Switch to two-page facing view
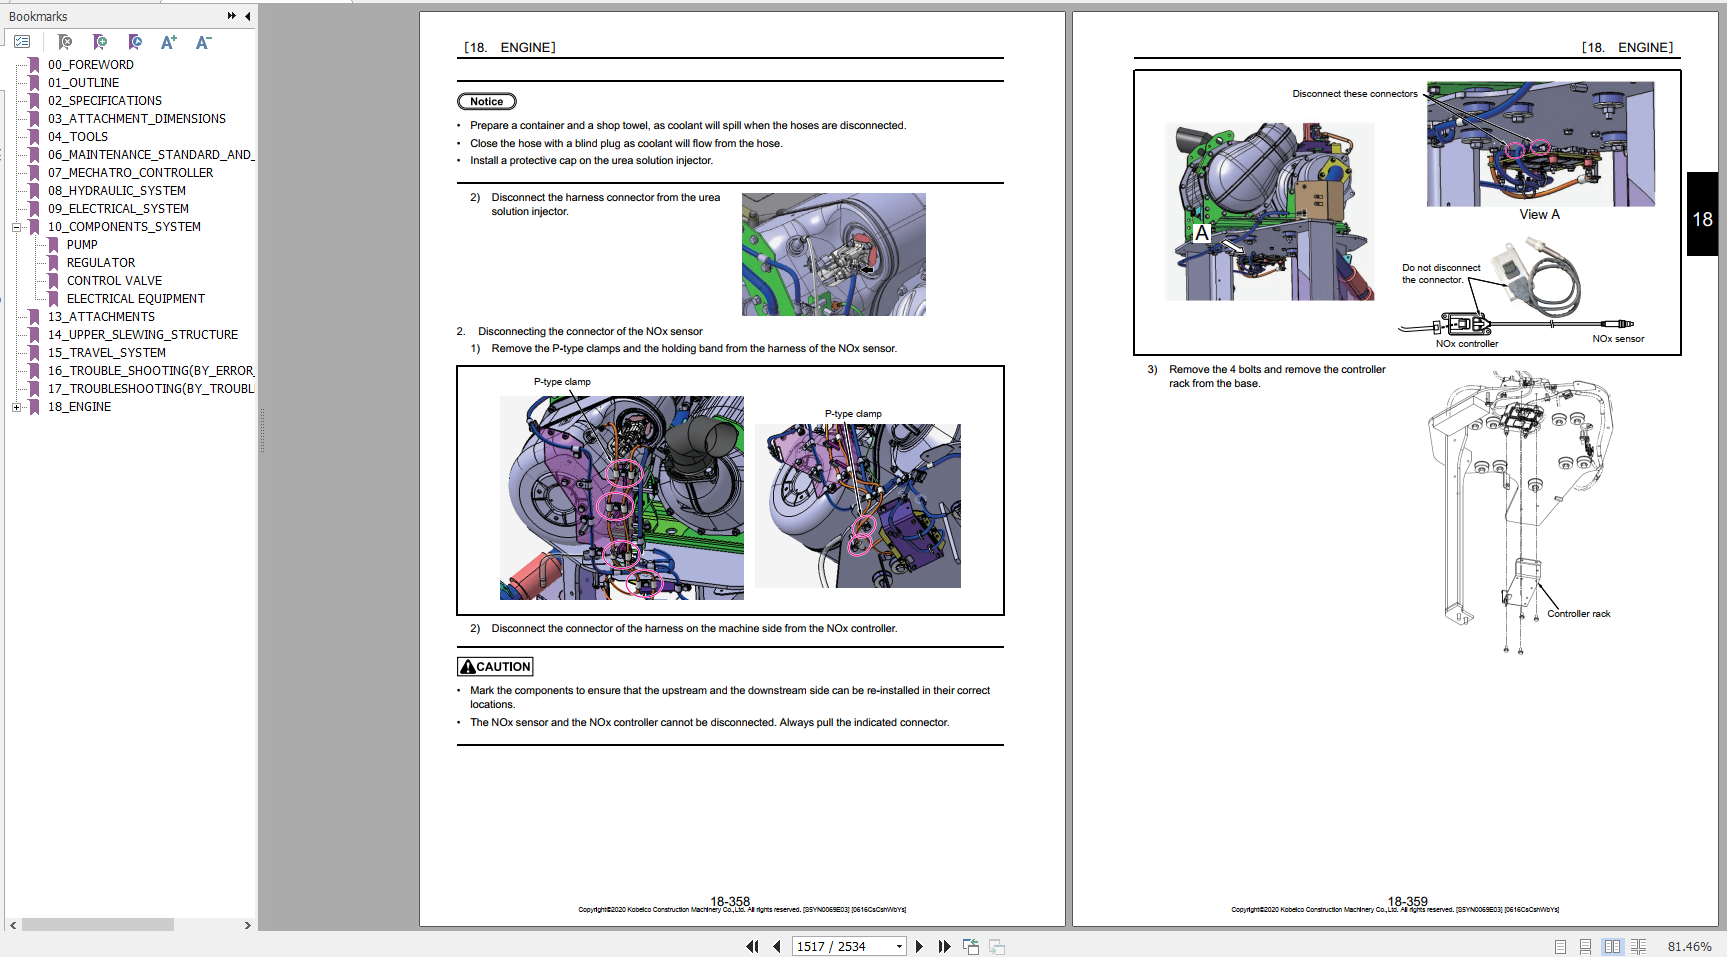Viewport: 1727px width, 957px height. tap(1612, 946)
